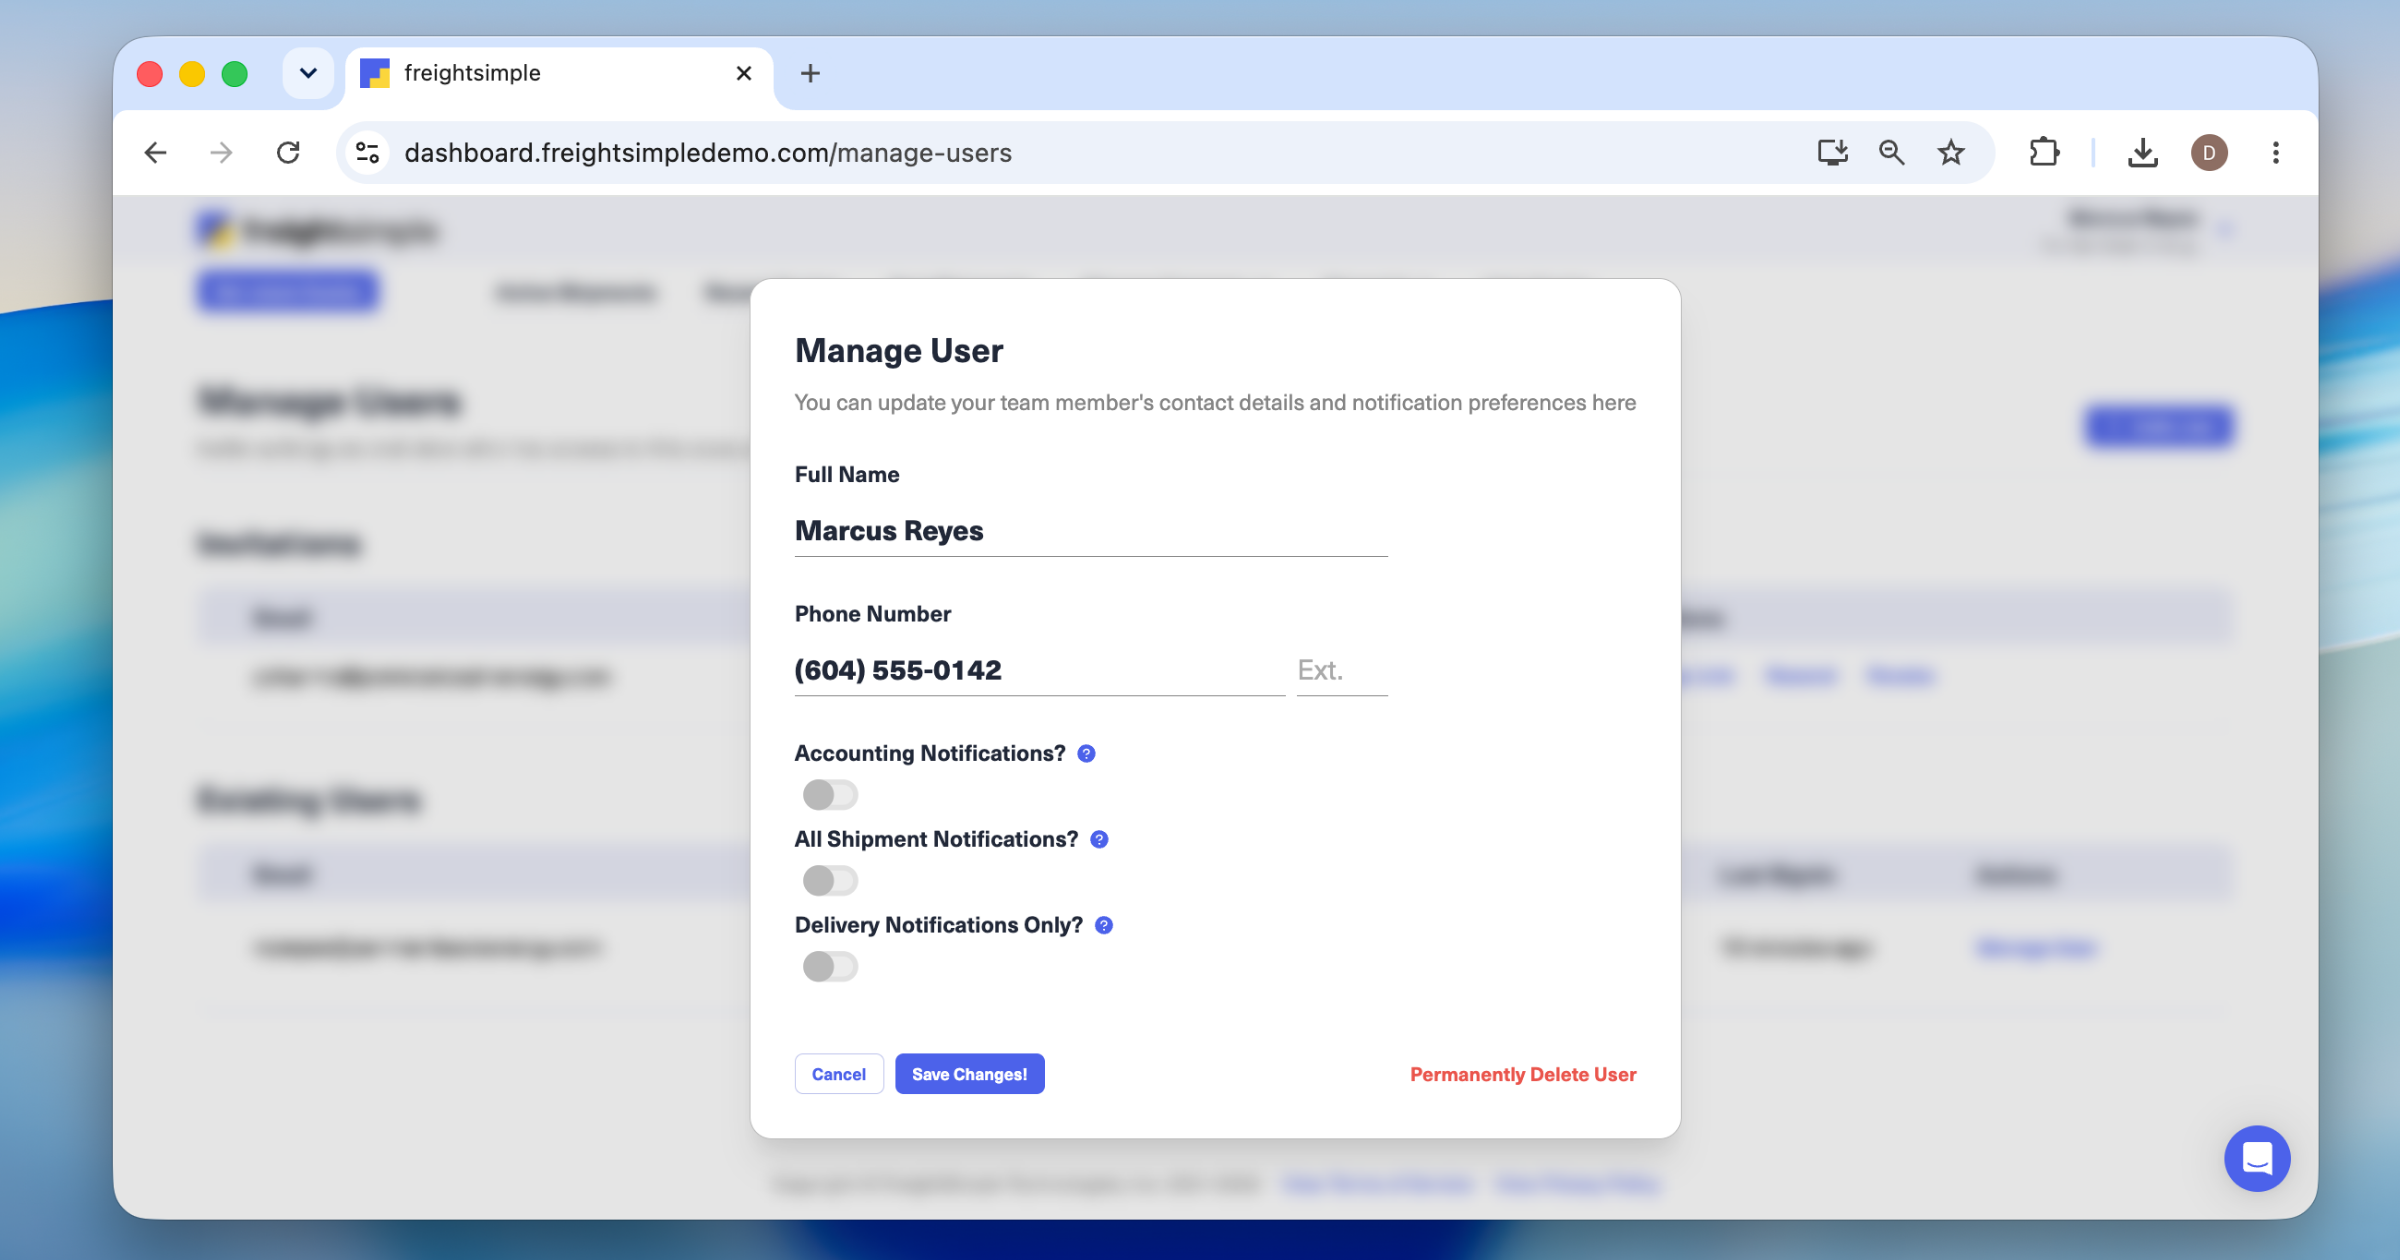
Task: Open the tab search dropdown chevron
Action: [308, 73]
